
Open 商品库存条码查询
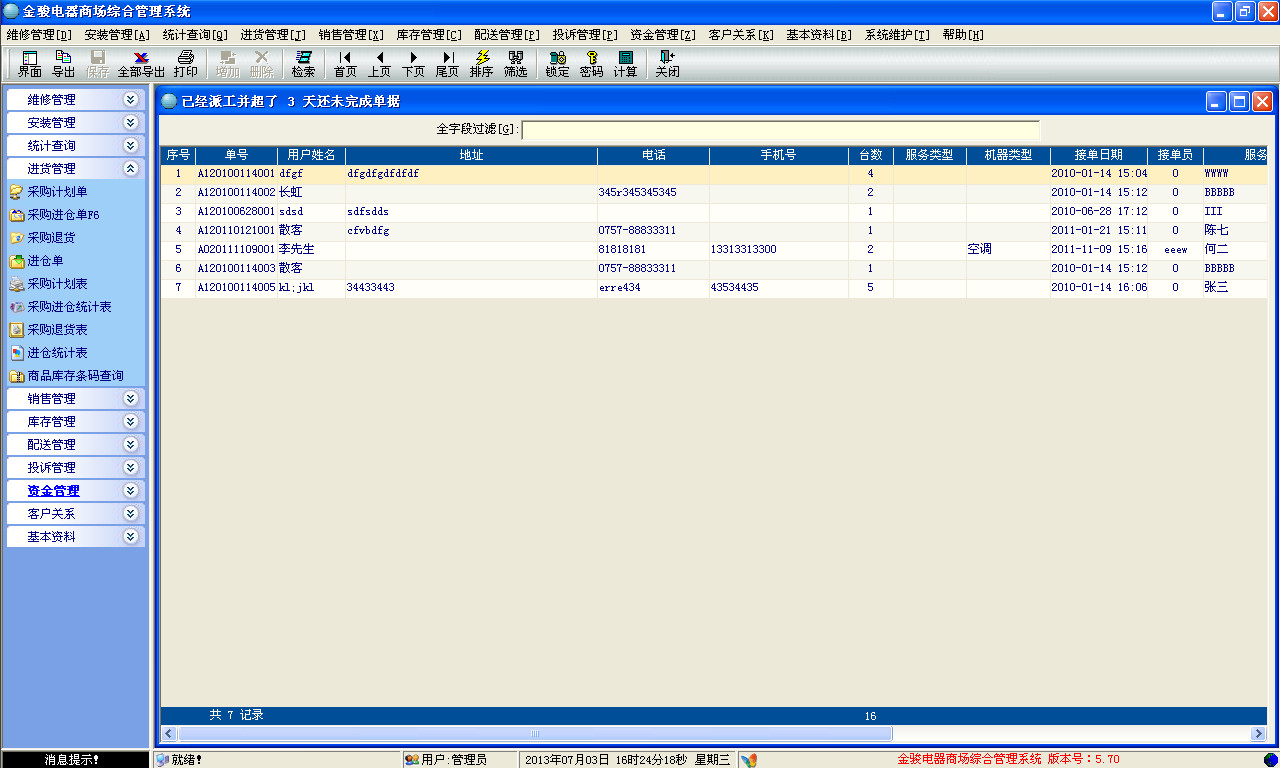click(66, 376)
